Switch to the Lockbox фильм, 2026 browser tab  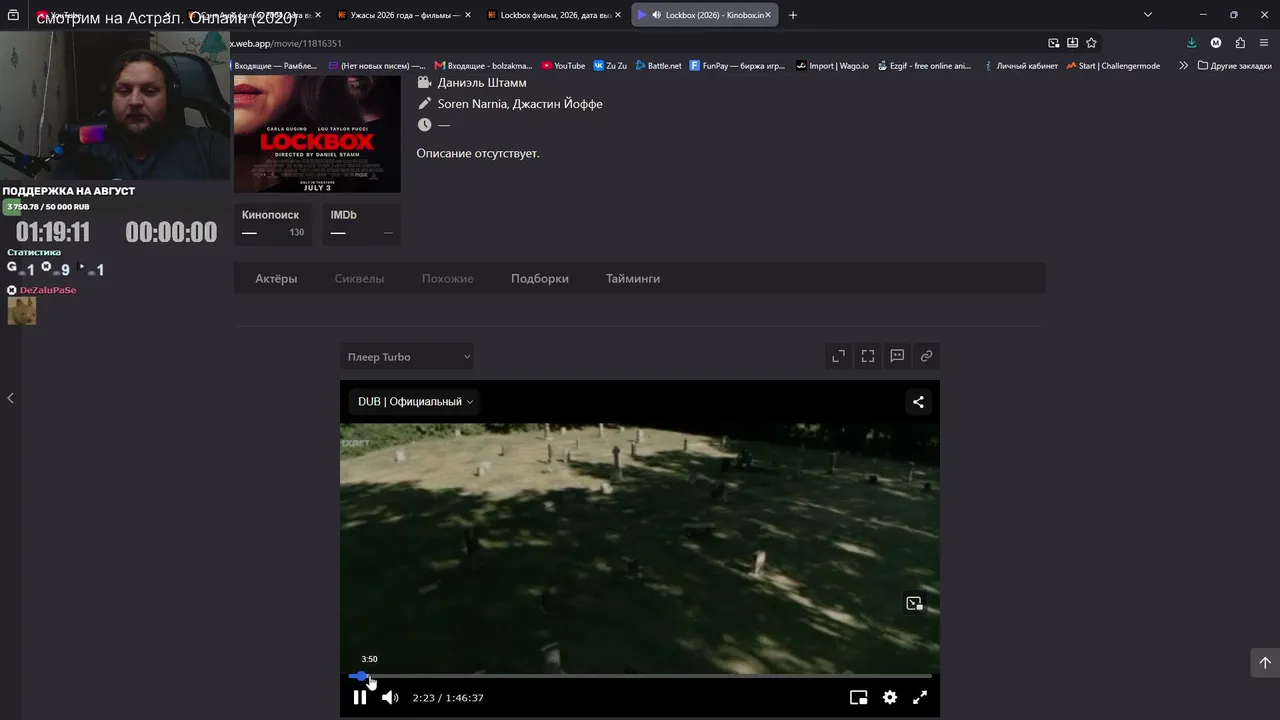pos(554,15)
